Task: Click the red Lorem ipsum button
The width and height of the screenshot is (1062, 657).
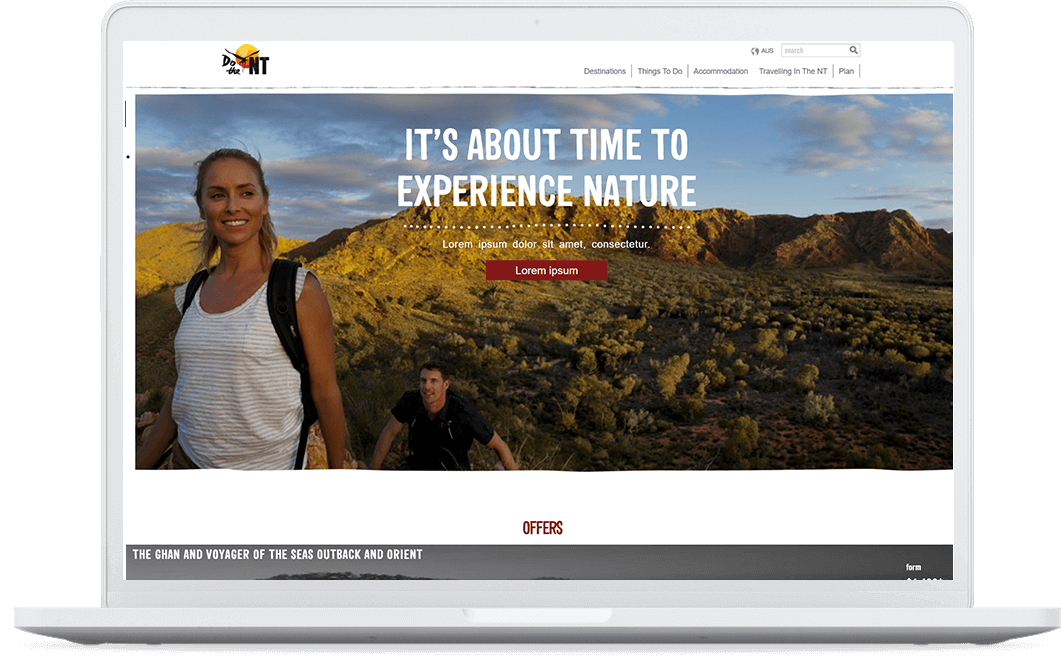Action: pyautogui.click(x=546, y=270)
